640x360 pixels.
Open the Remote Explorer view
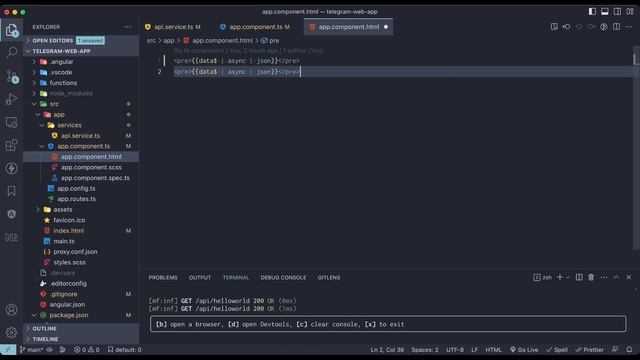tap(11, 122)
